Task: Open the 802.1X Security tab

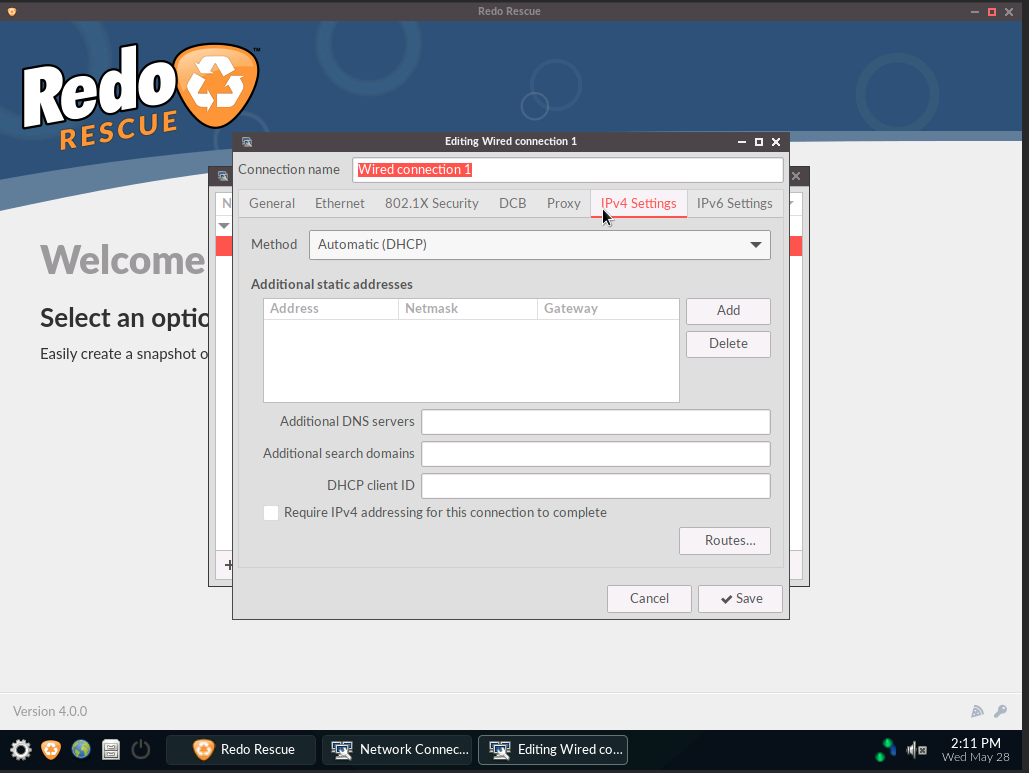Action: [x=432, y=203]
